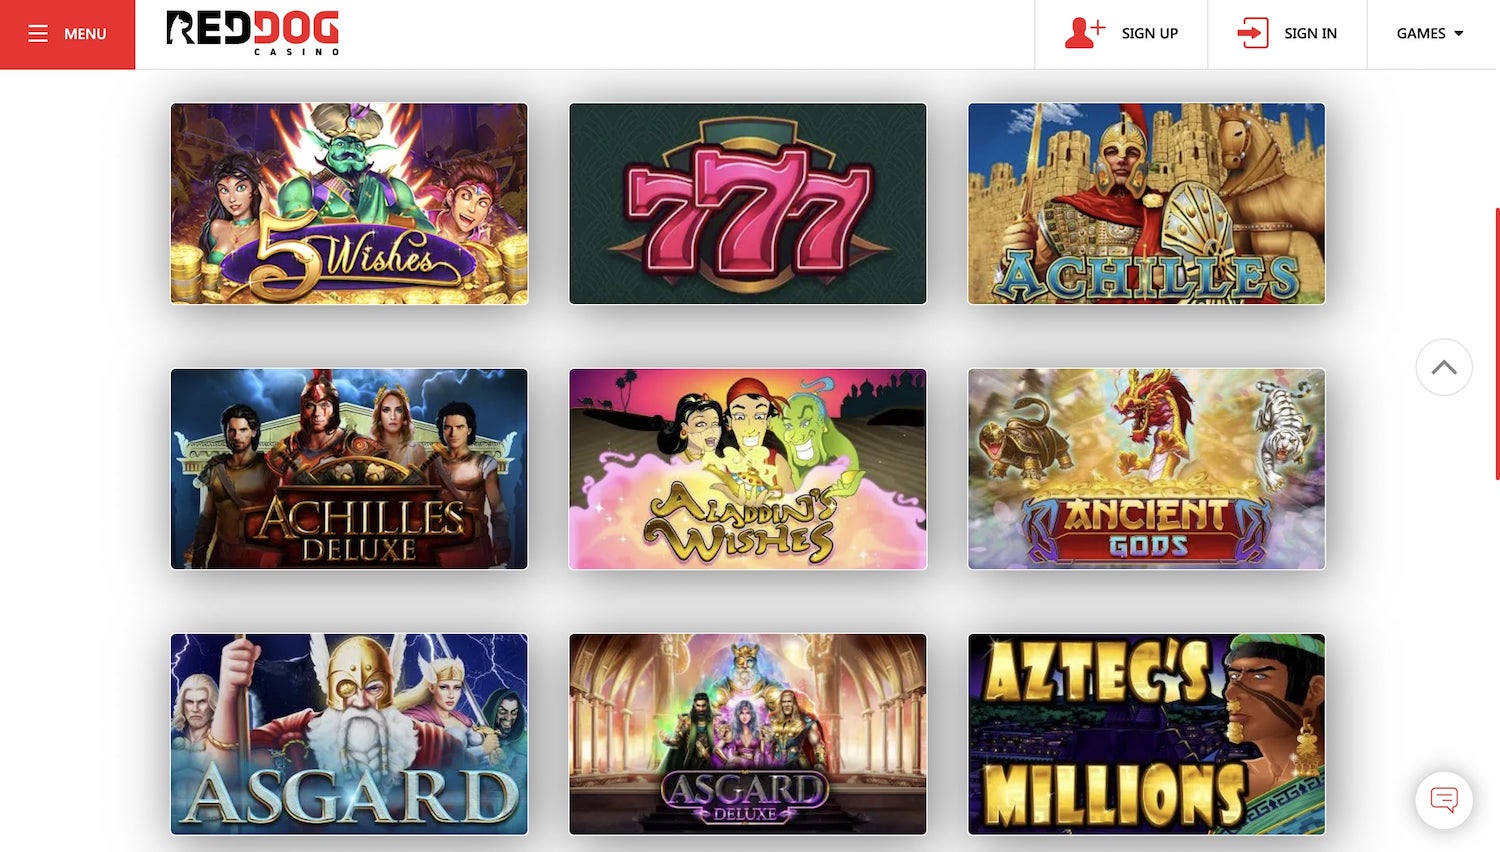Open the Achilles Deluxe game tile
This screenshot has width=1500, height=852.
click(x=349, y=469)
